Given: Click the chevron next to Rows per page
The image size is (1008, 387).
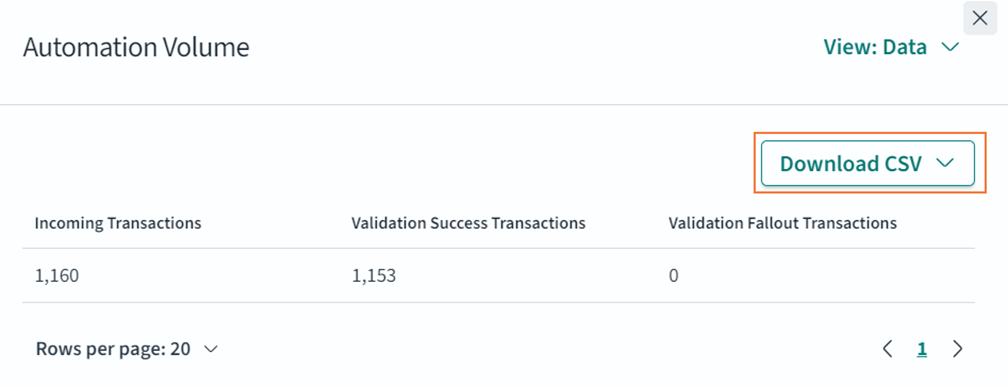Looking at the screenshot, I should (x=211, y=349).
